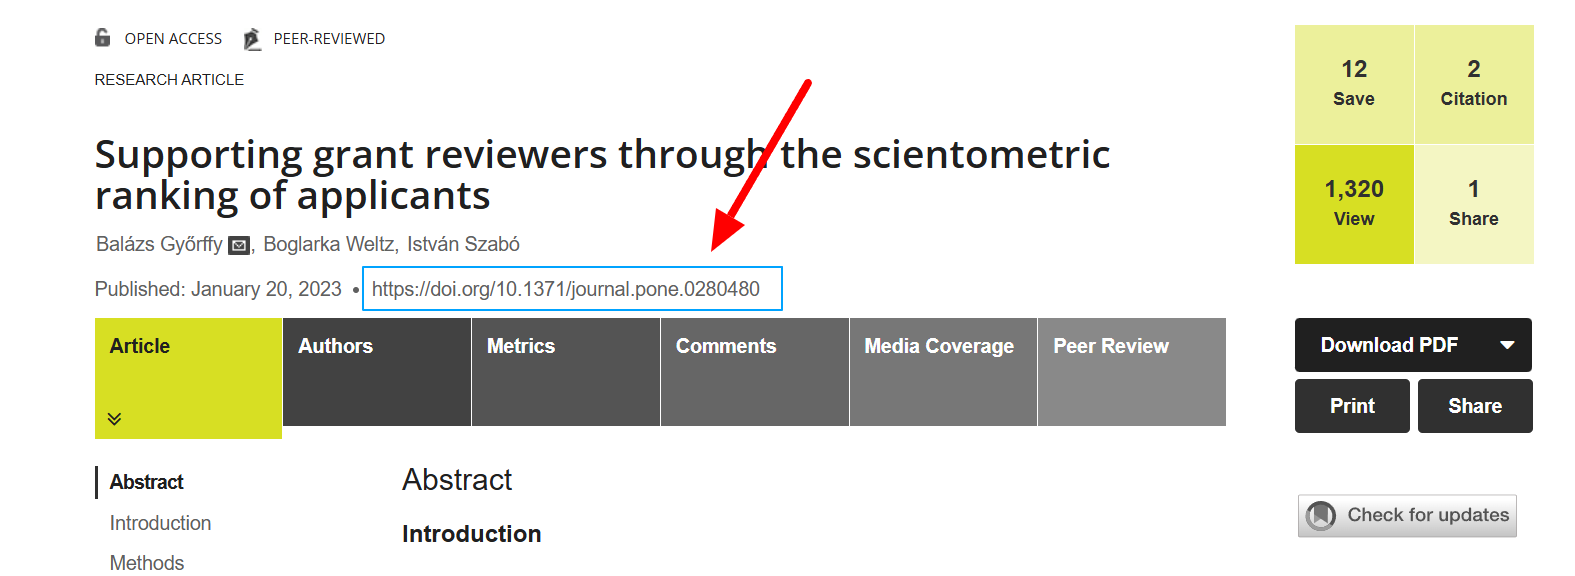Expand the Article tab's double chevron

pyautogui.click(x=115, y=418)
